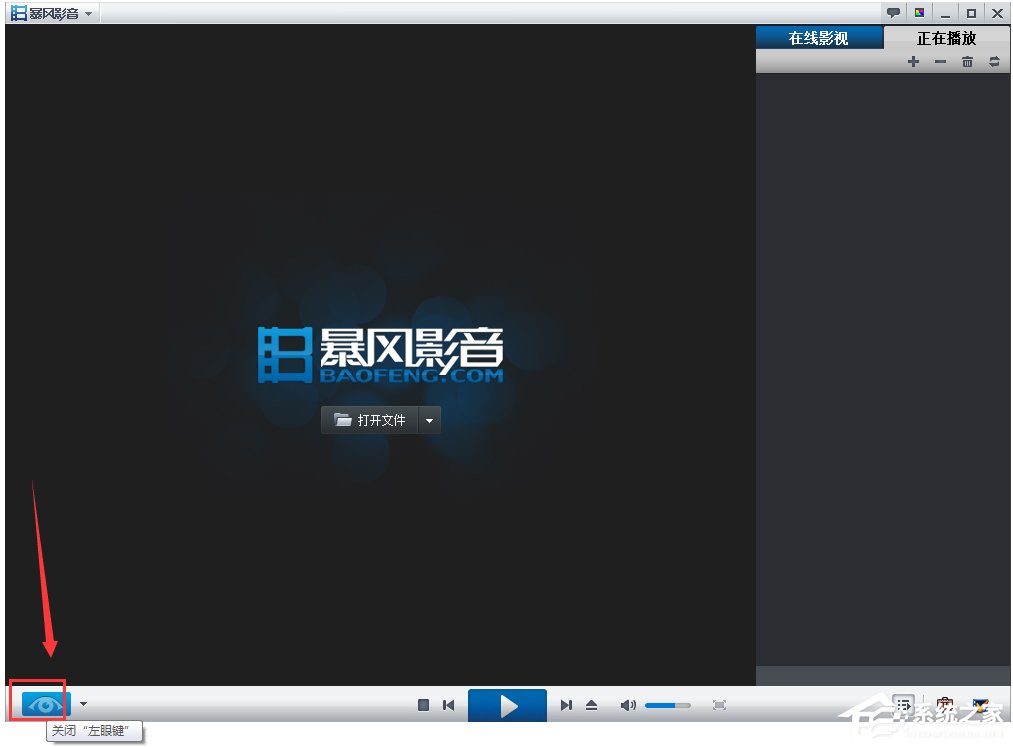The image size is (1013, 747).
Task: Adjust the volume slider
Action: tap(667, 705)
